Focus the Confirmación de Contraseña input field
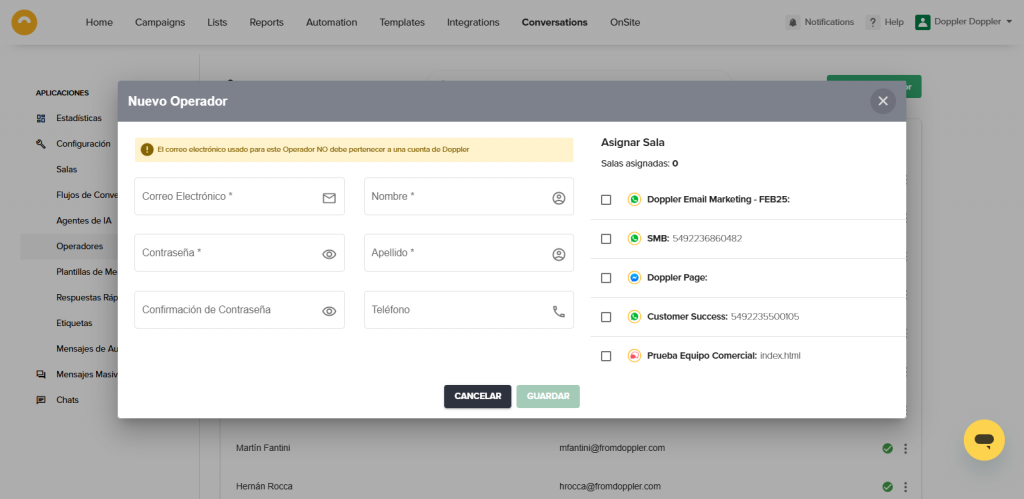Image resolution: width=1024 pixels, height=499 pixels. (239, 310)
